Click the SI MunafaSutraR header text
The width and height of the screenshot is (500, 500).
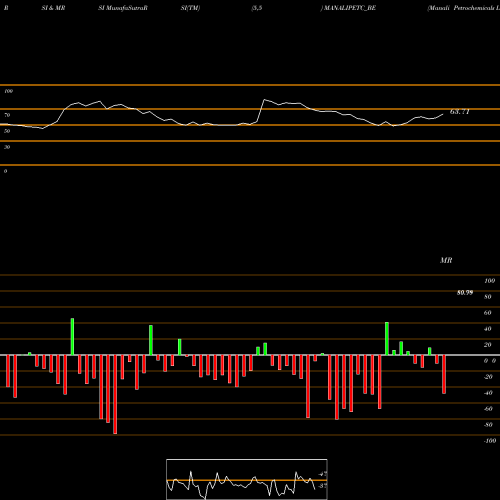pos(123,8)
